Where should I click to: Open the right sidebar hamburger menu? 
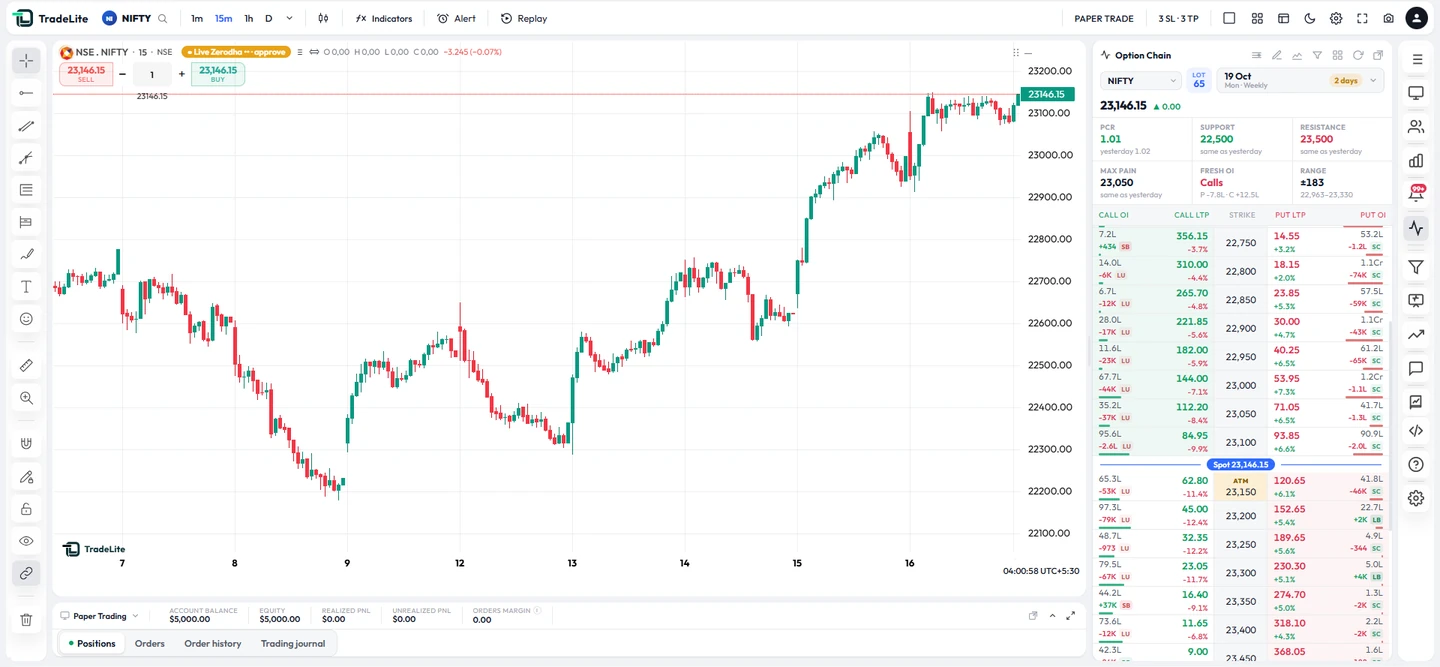(1416, 60)
